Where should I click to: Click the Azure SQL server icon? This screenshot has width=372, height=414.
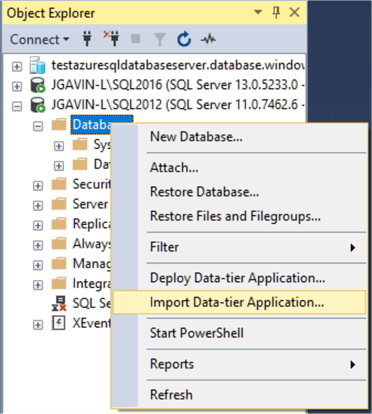coord(37,65)
